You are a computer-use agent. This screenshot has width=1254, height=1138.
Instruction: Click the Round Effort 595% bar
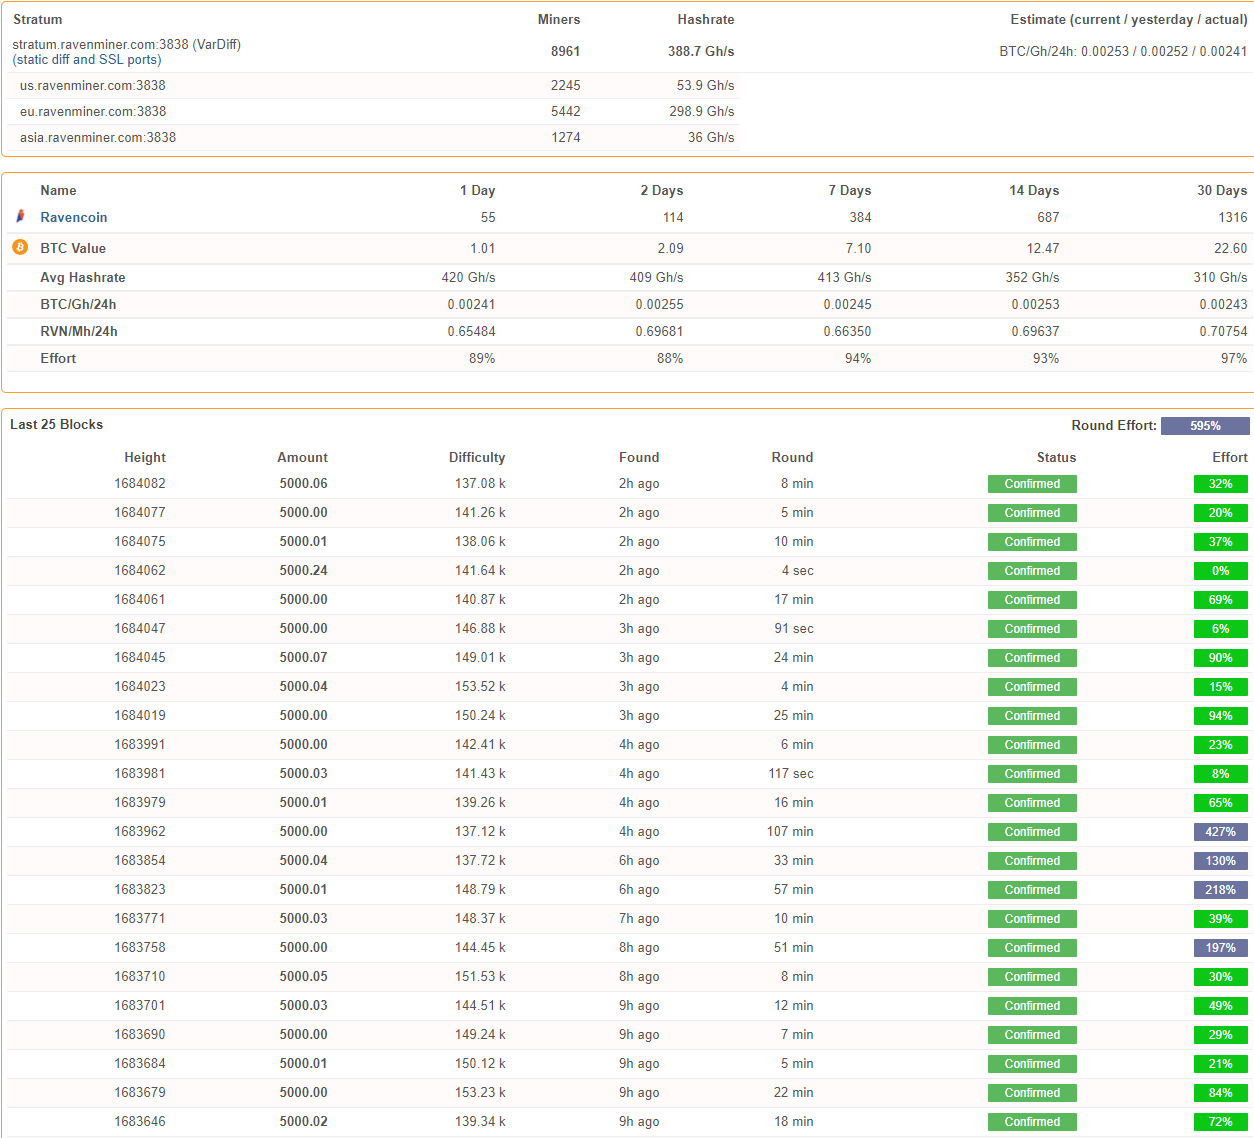point(1205,426)
